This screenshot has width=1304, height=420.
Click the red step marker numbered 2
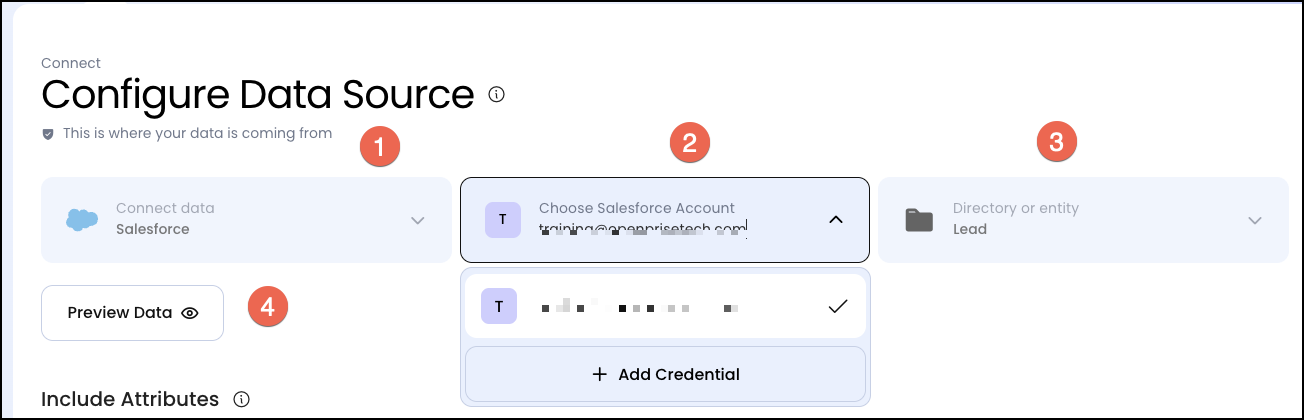[689, 142]
